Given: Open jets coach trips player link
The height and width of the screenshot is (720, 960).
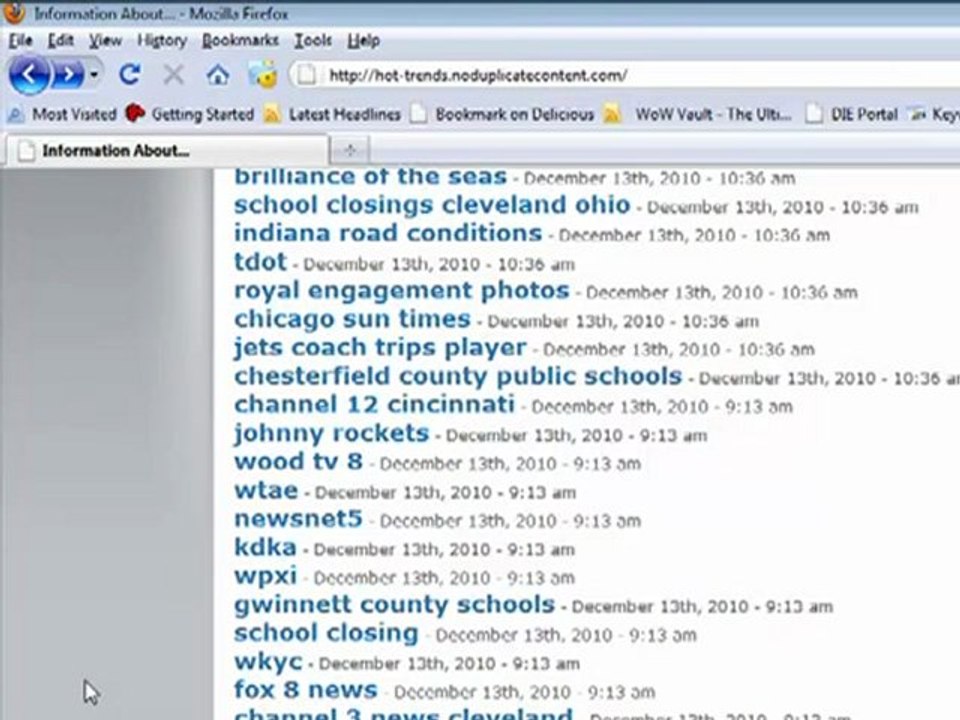Looking at the screenshot, I should point(380,348).
